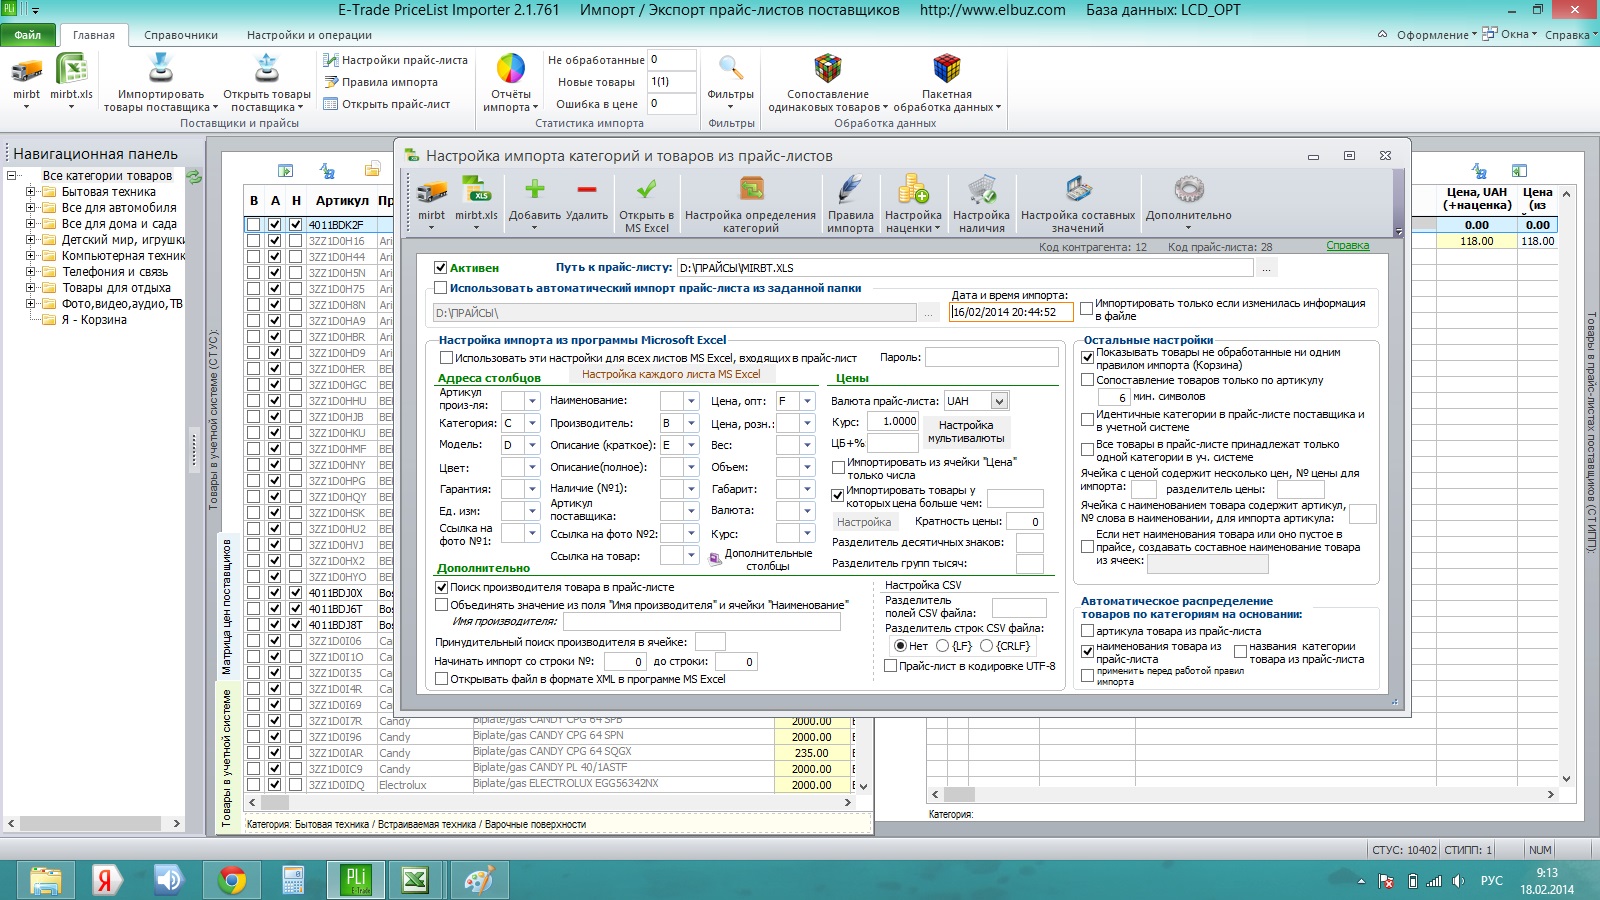Click the mirbt.xls icon in dialog toolbar
1600x900 pixels.
click(x=476, y=190)
